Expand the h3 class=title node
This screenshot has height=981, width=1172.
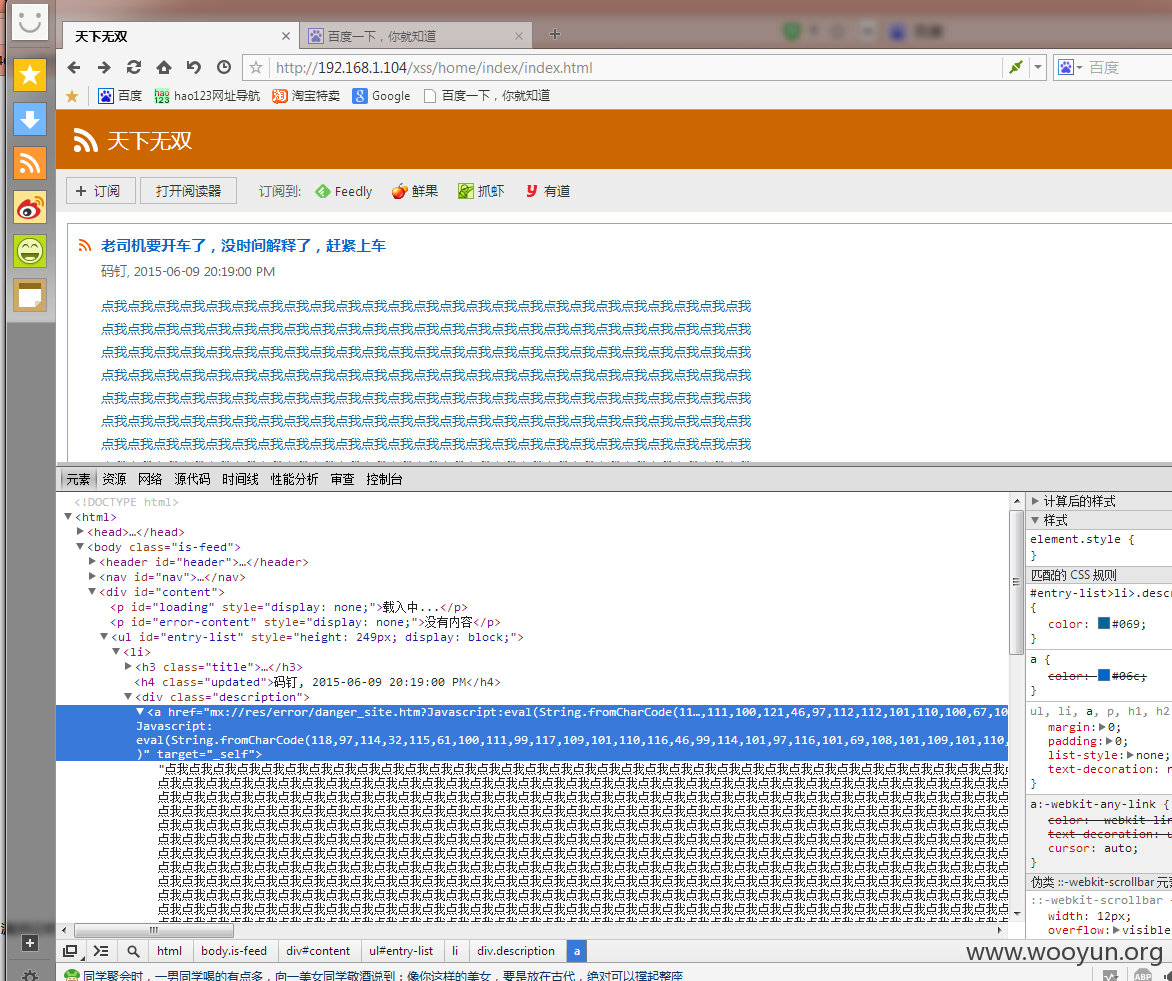click(x=128, y=665)
